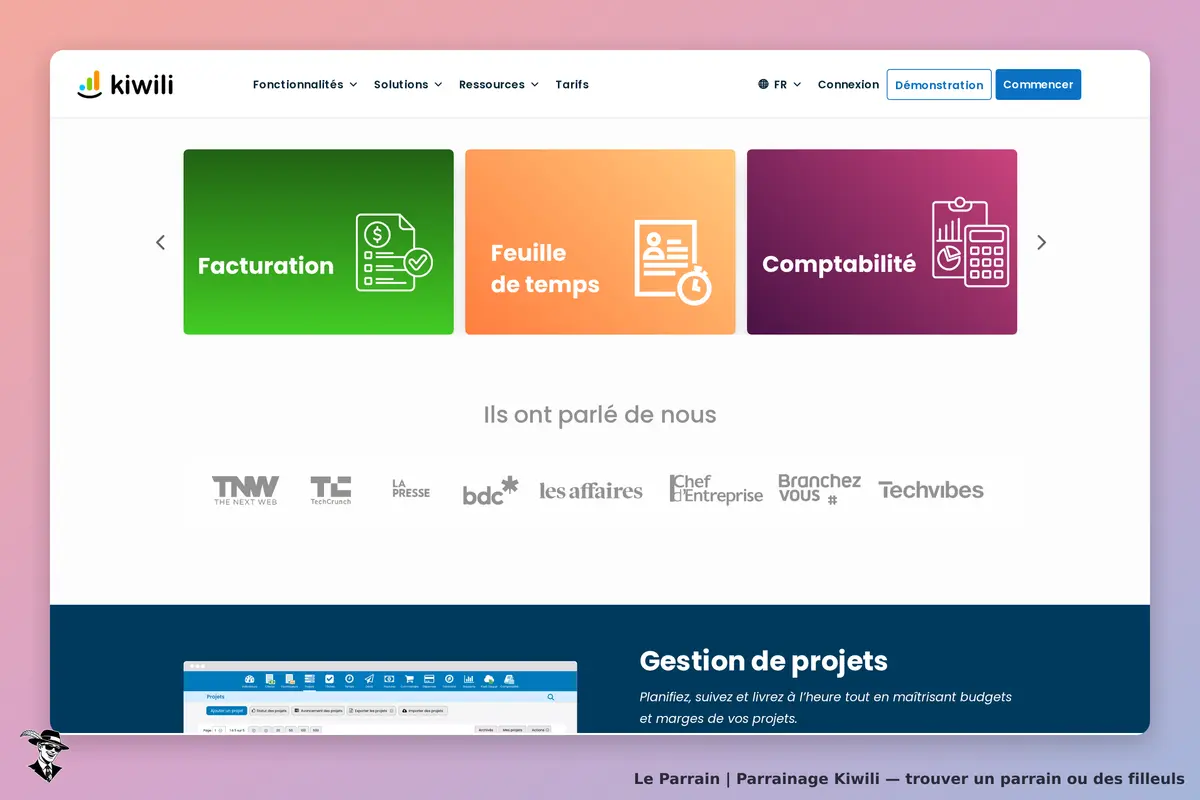Click the Chef d'Entreprise logo

[x=716, y=489]
